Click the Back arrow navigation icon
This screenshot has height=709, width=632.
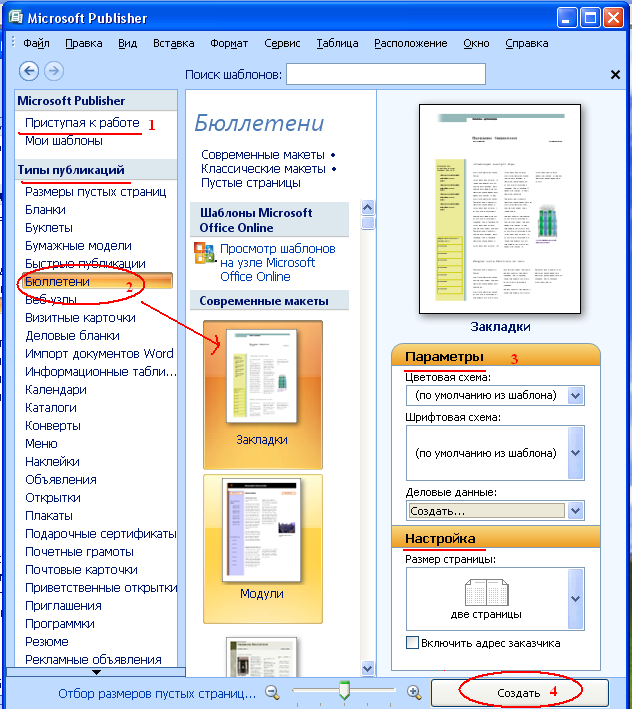(28, 71)
